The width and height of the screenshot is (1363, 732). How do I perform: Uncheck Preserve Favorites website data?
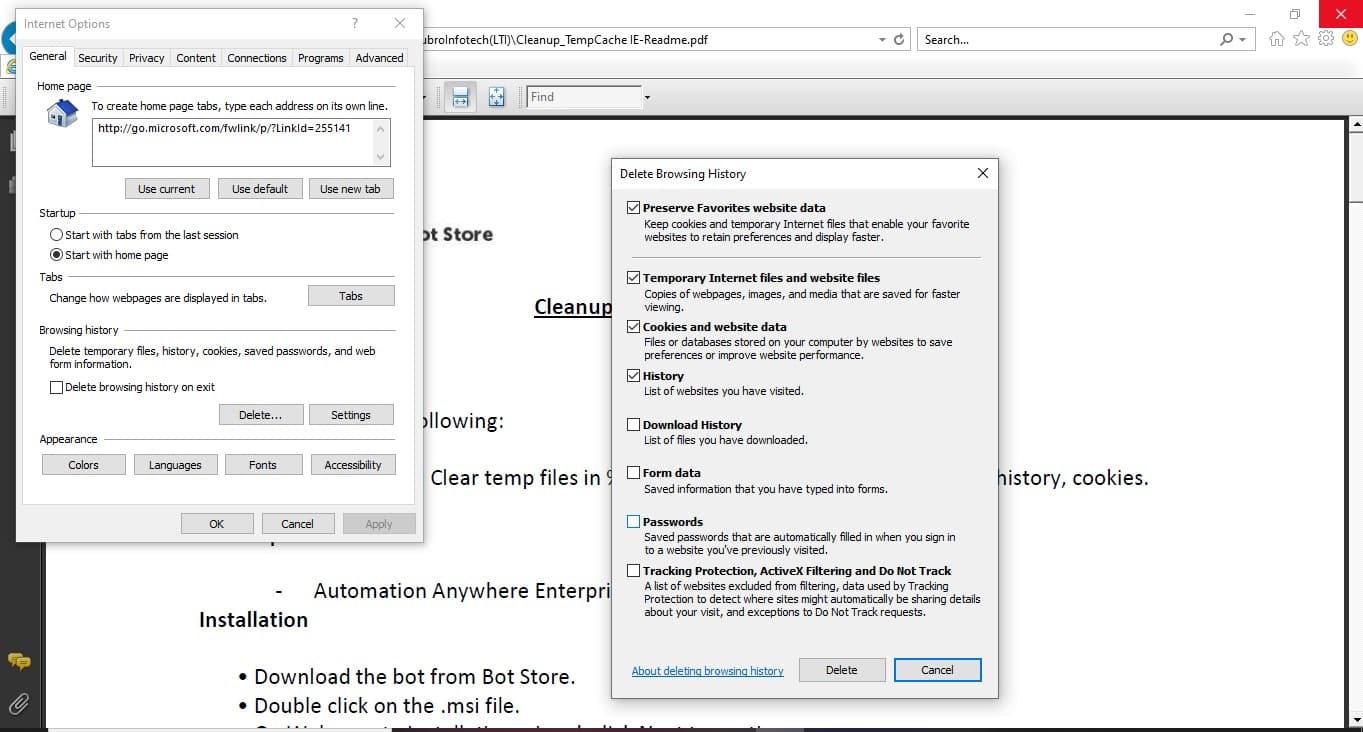[633, 208]
